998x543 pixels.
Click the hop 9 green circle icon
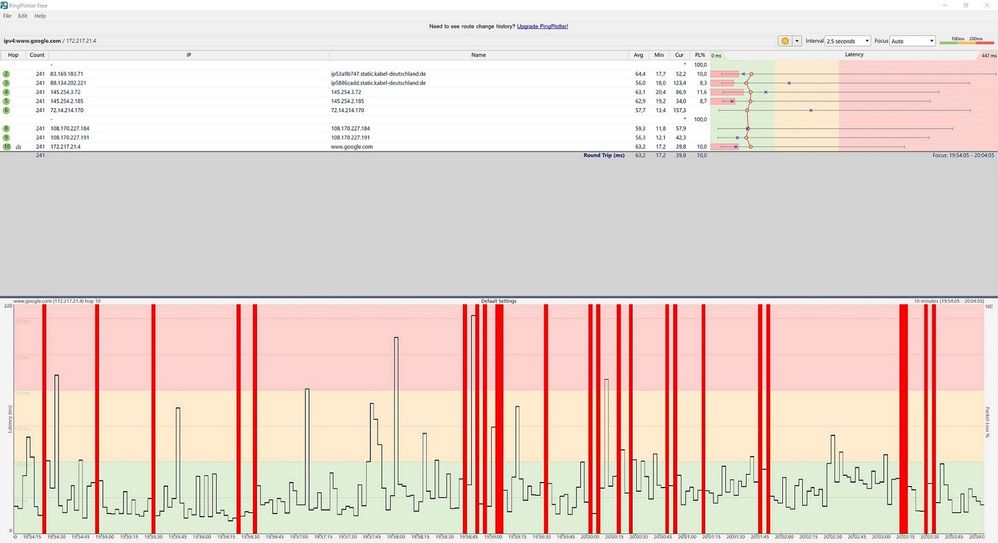6,138
